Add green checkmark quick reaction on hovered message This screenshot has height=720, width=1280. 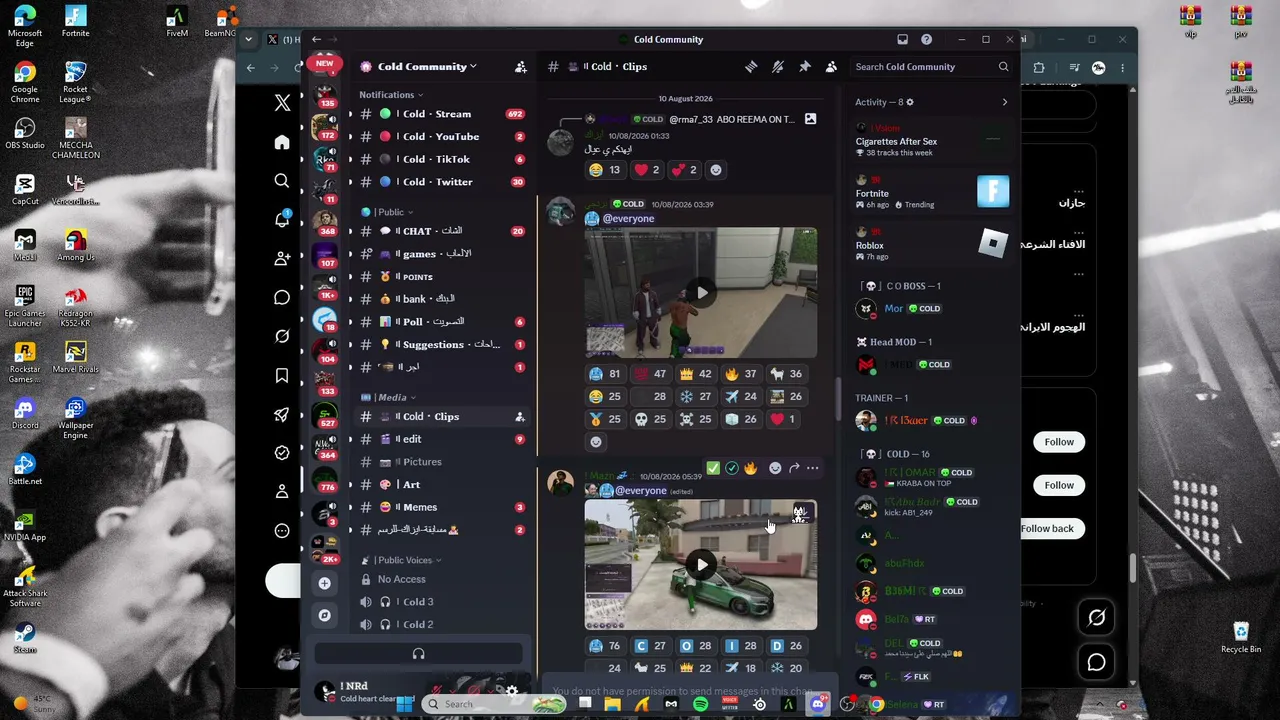(x=713, y=468)
